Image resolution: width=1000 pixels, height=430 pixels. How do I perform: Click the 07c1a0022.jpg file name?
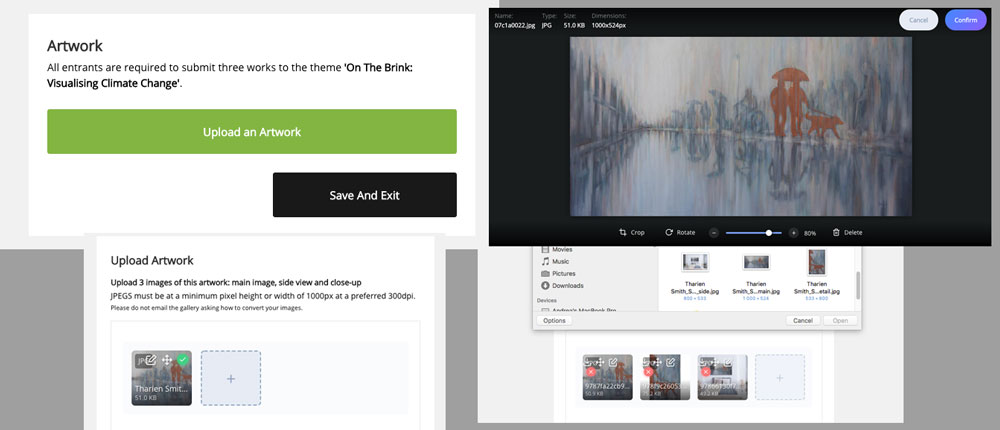pyautogui.click(x=515, y=26)
